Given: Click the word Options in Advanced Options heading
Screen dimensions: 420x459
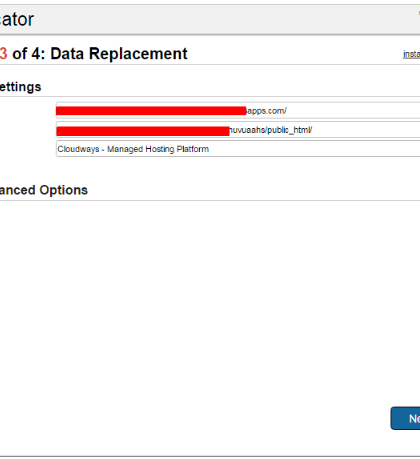Looking at the screenshot, I should (x=64, y=190).
